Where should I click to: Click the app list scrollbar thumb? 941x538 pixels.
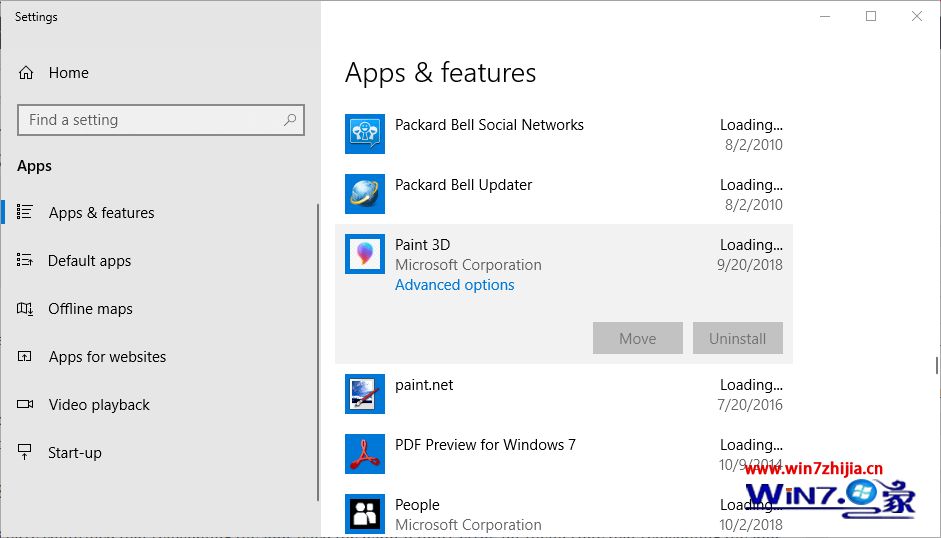[936, 365]
